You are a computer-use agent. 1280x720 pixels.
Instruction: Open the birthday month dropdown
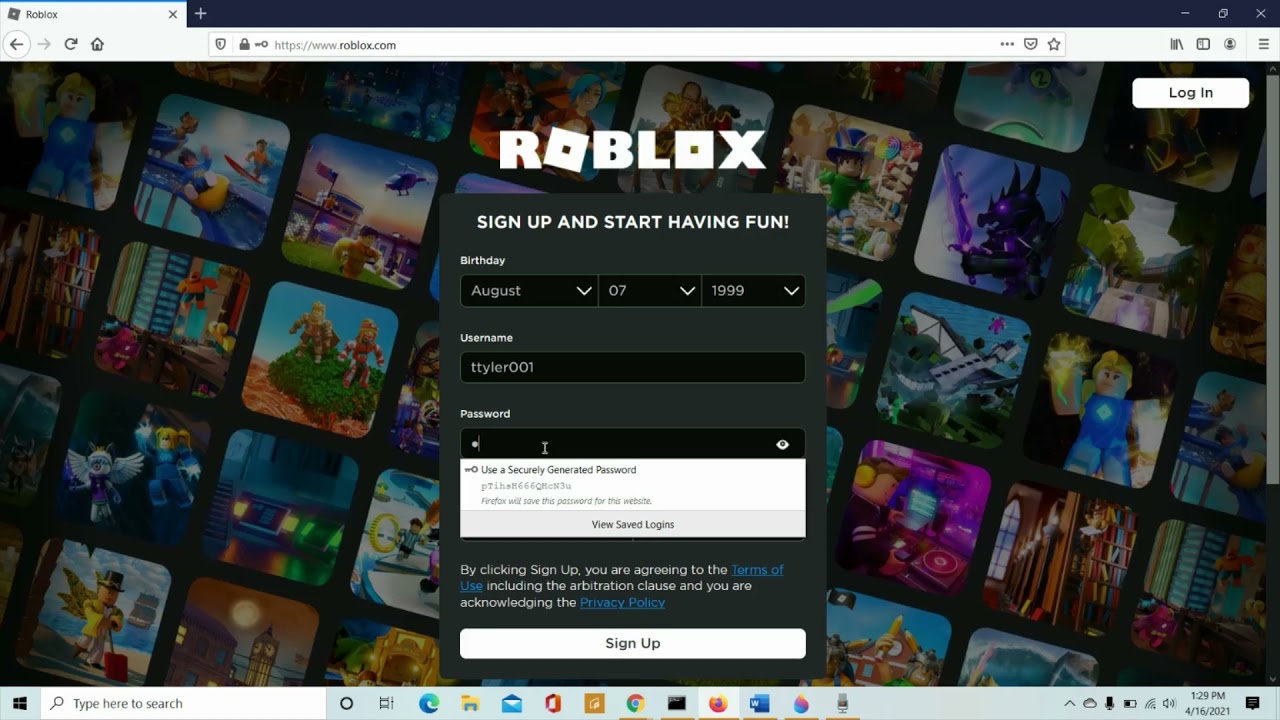coord(529,290)
